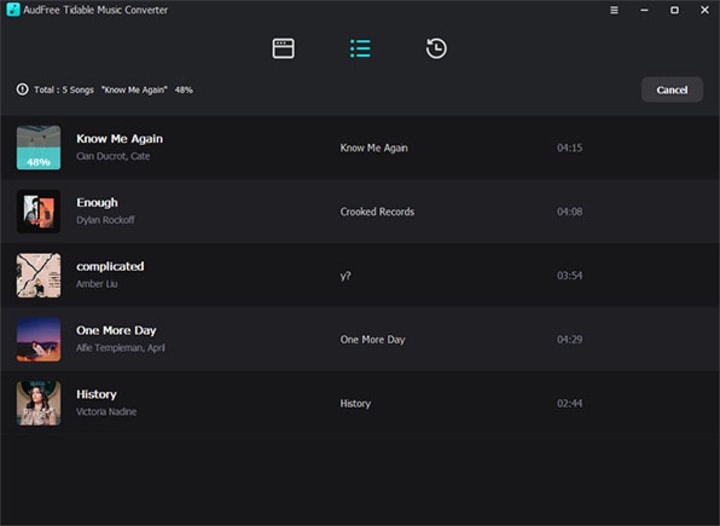Click the Total : 5 Songs status text

[64, 90]
